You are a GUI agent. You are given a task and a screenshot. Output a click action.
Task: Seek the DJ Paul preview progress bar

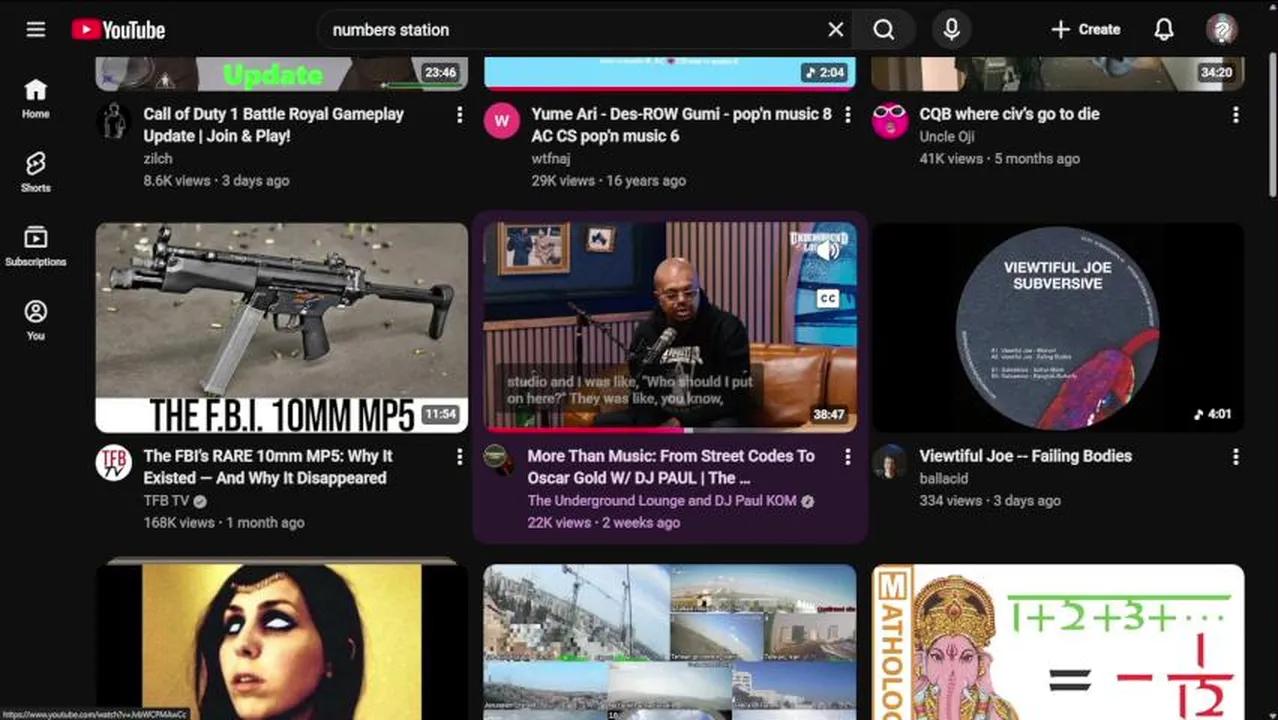670,430
